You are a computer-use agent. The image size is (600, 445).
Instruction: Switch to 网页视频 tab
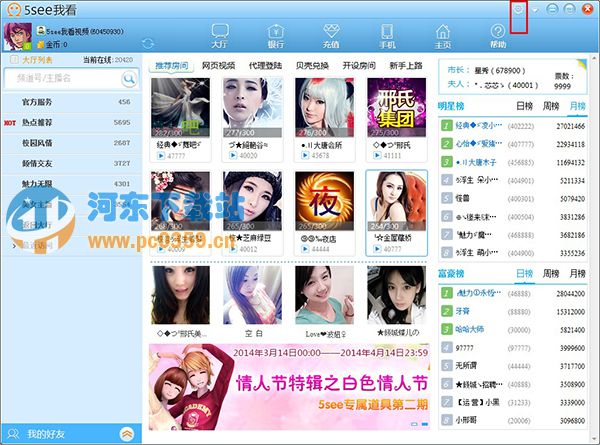click(218, 66)
